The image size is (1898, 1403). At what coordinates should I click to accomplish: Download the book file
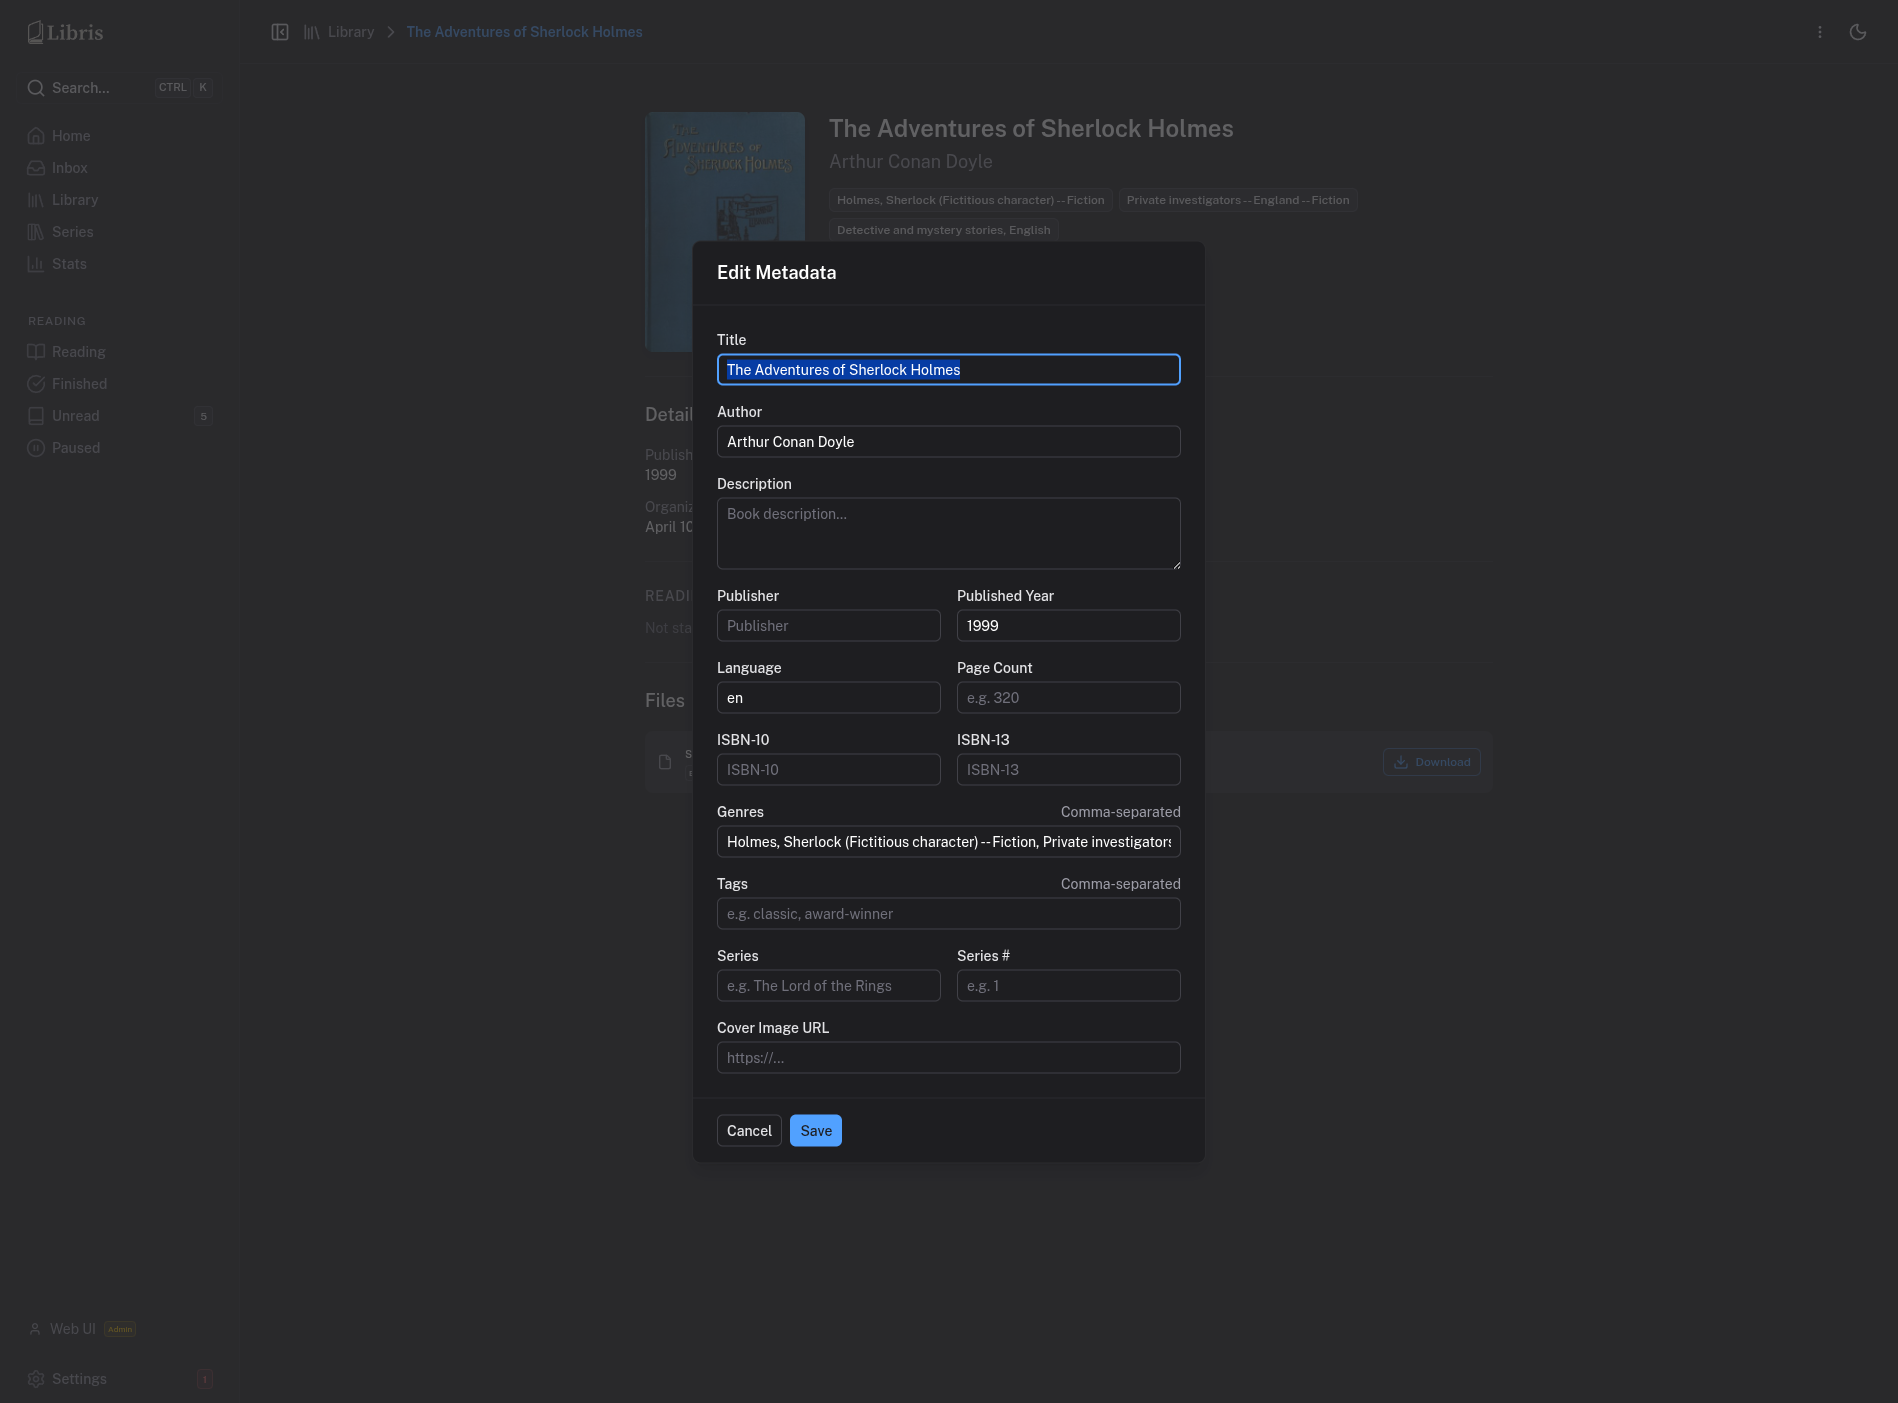pyautogui.click(x=1432, y=762)
